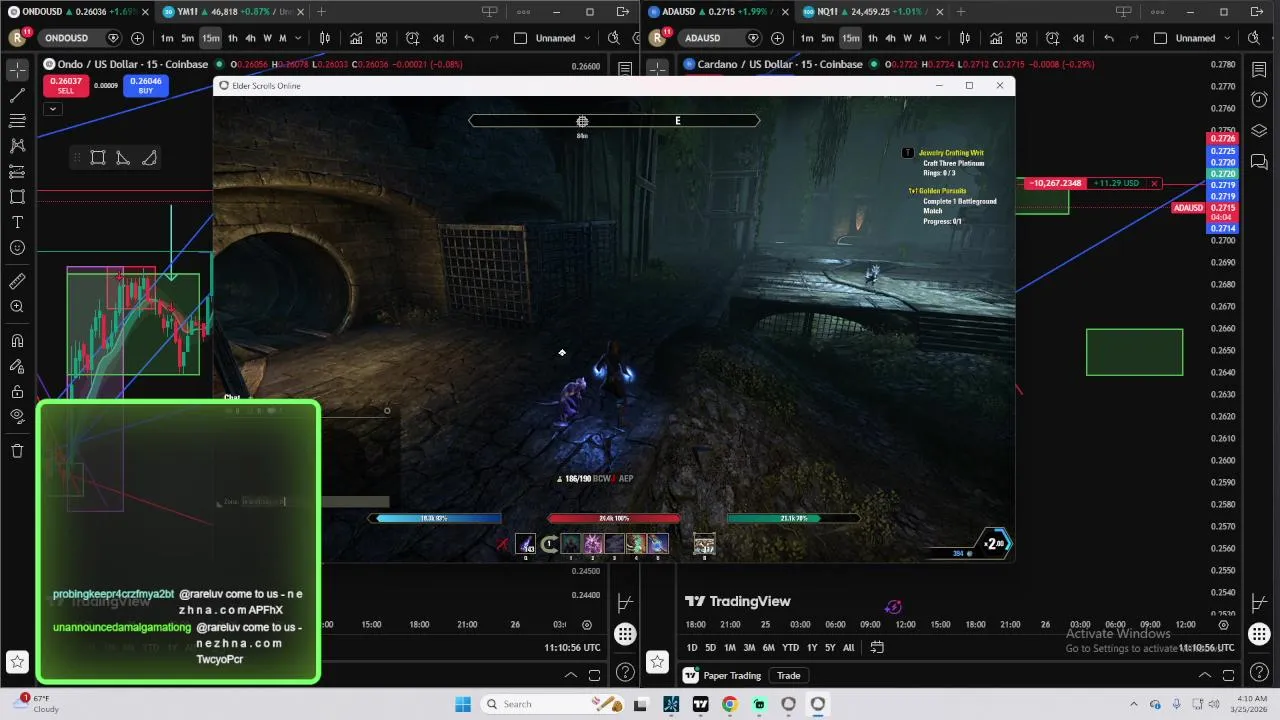
Task: Open indicator templates in ADAUSD toolbar
Action: [1021, 38]
